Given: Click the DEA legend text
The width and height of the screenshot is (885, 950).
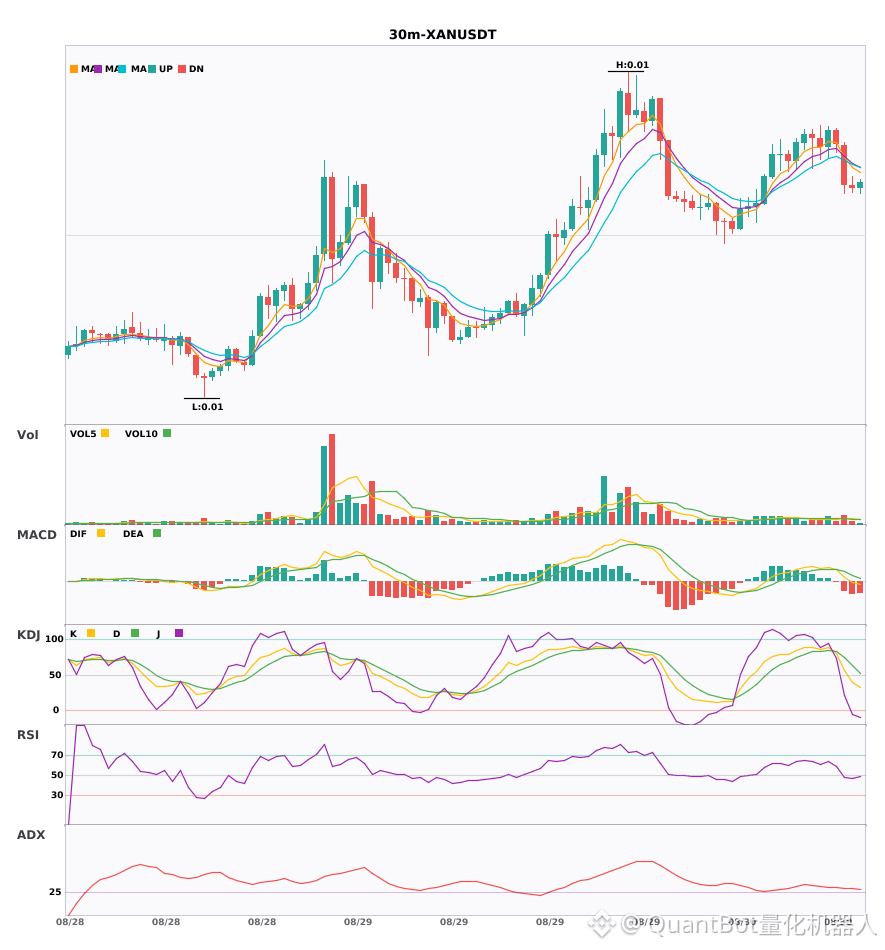Looking at the screenshot, I should point(133,534).
